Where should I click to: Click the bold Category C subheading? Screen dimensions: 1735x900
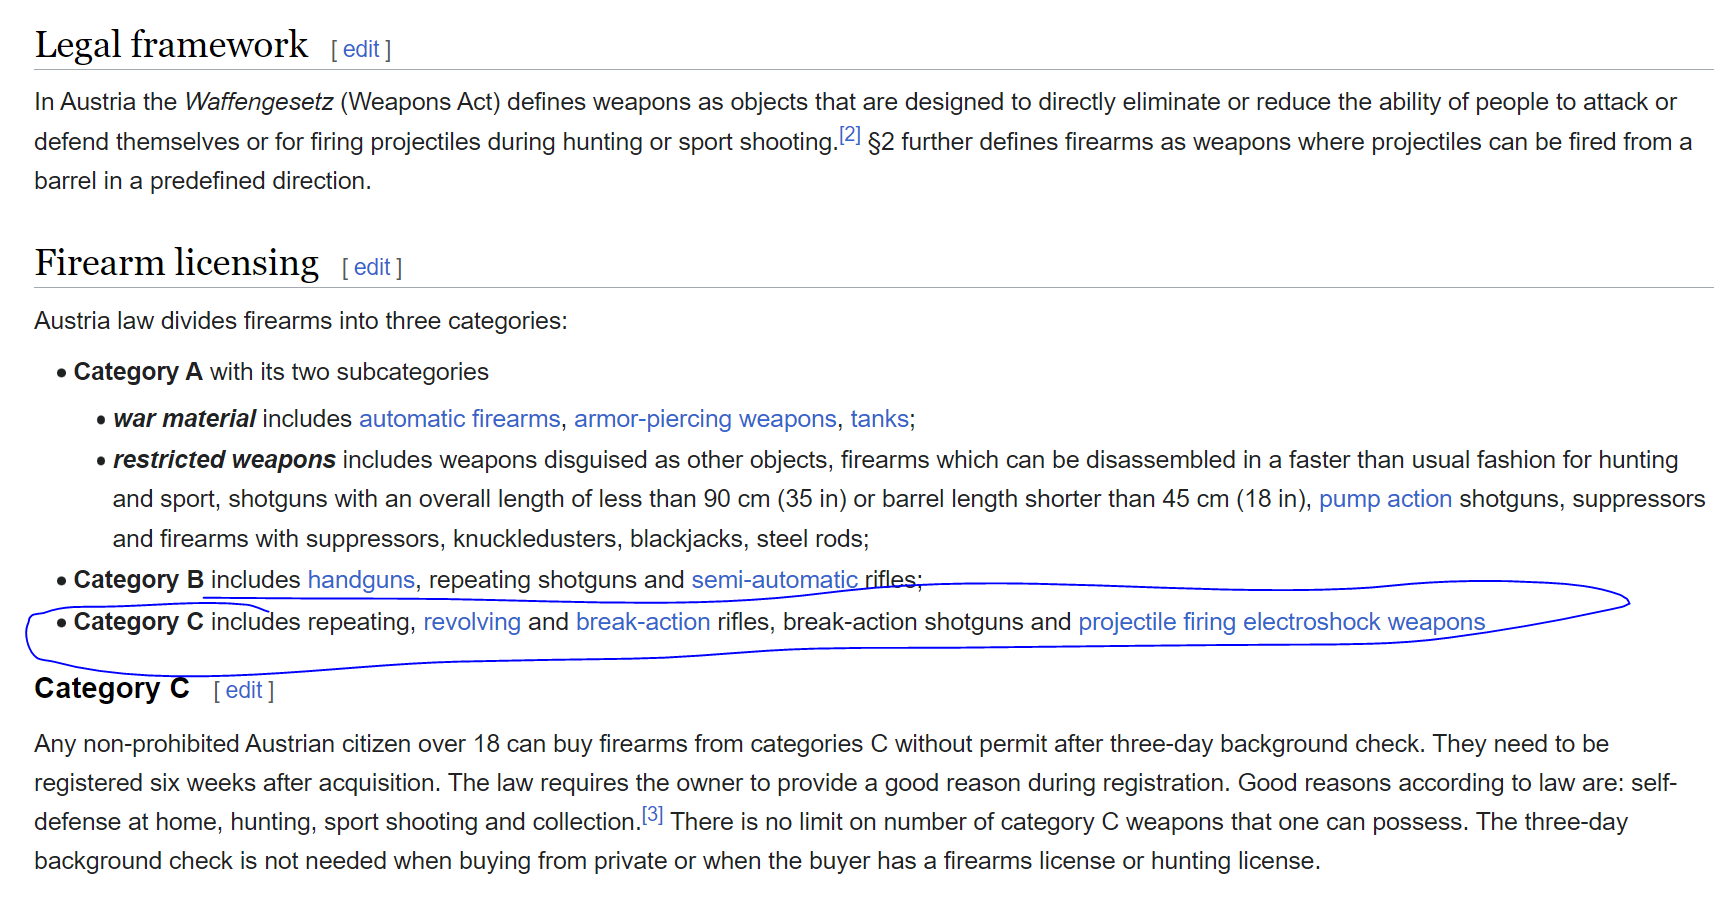[112, 689]
